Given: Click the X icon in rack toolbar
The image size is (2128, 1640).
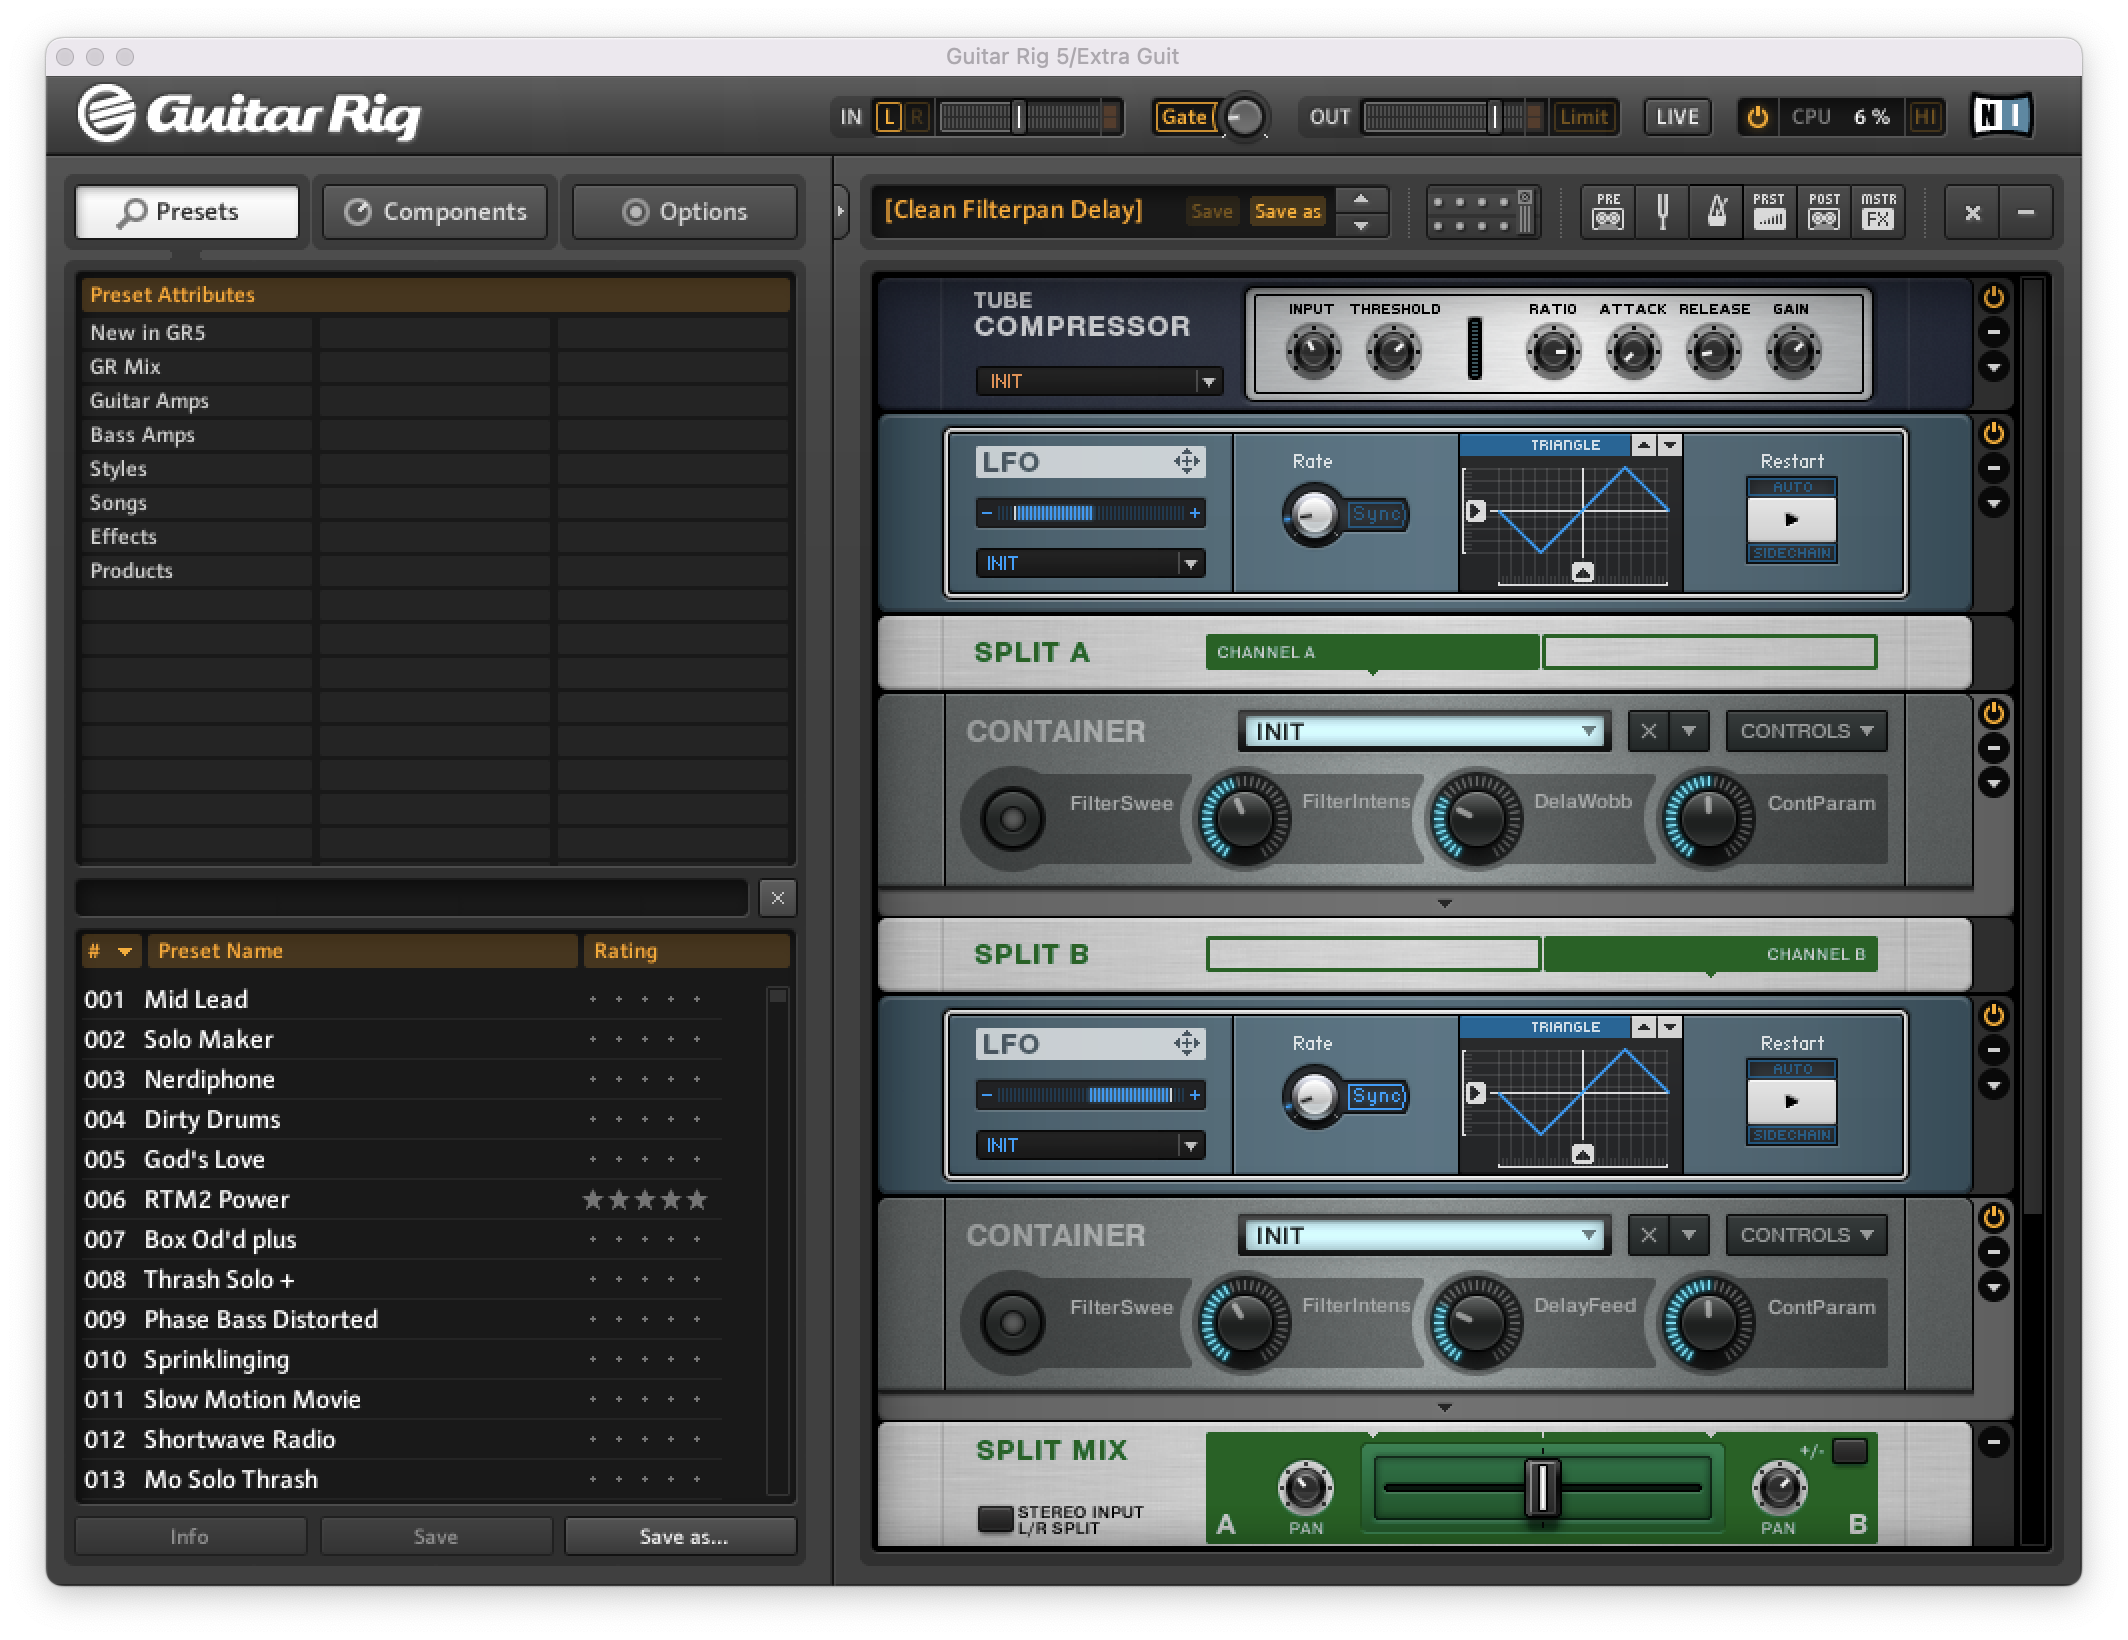Looking at the screenshot, I should point(1972,212).
